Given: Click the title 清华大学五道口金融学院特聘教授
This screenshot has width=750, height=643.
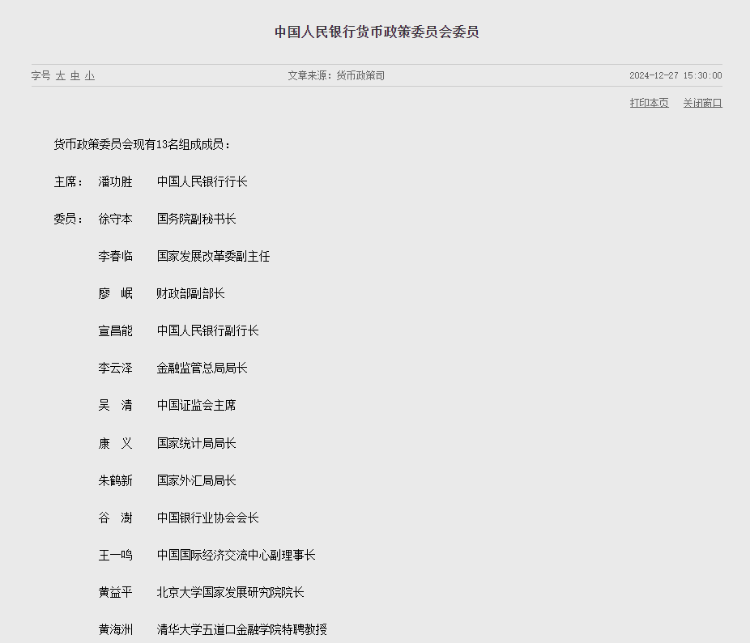Looking at the screenshot, I should [242, 630].
